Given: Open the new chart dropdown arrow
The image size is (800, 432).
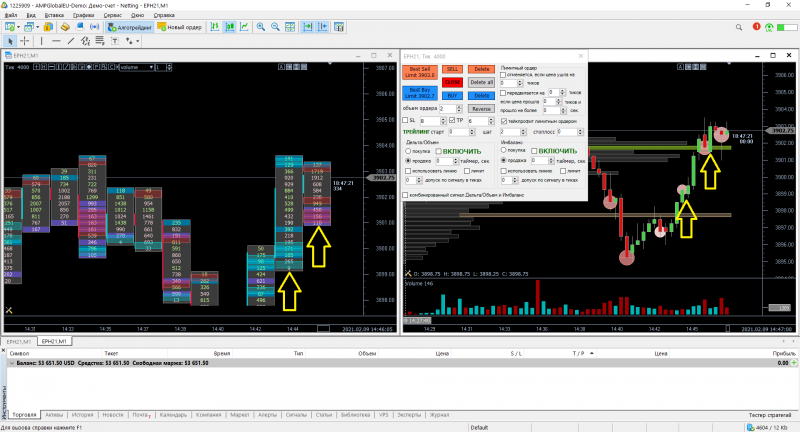Looking at the screenshot, I should 18,27.
